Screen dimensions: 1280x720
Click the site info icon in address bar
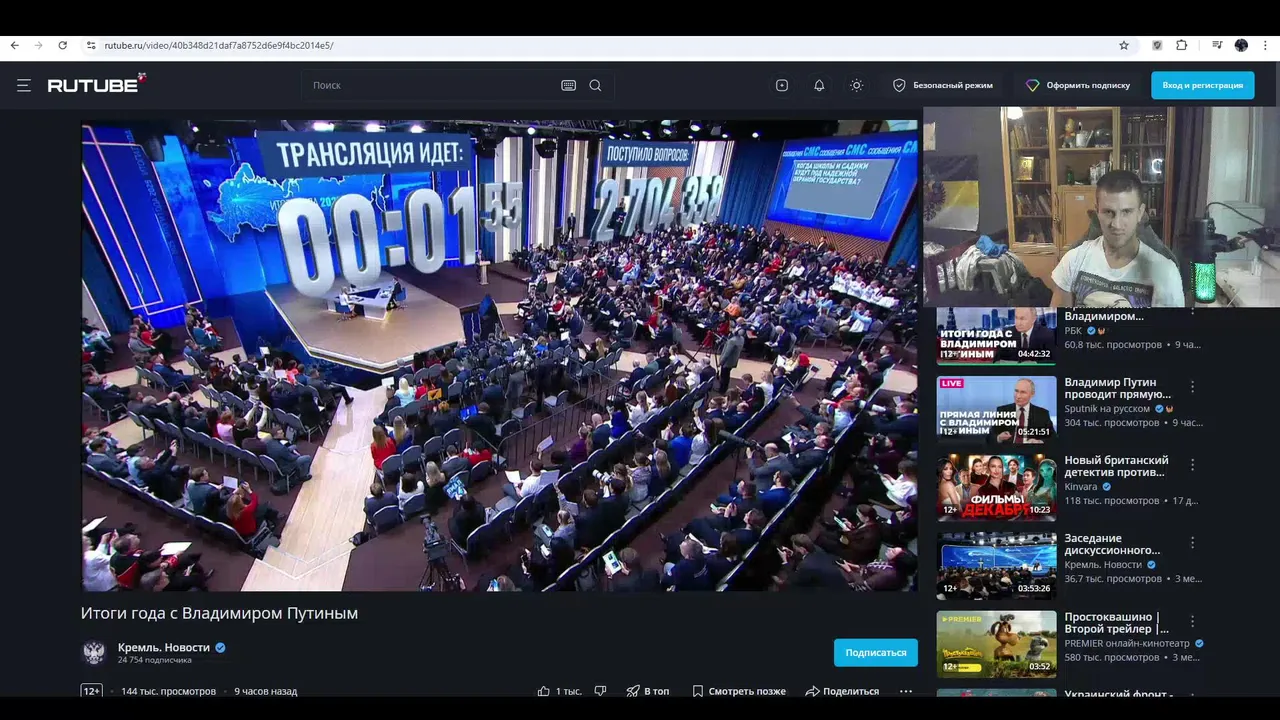(91, 45)
